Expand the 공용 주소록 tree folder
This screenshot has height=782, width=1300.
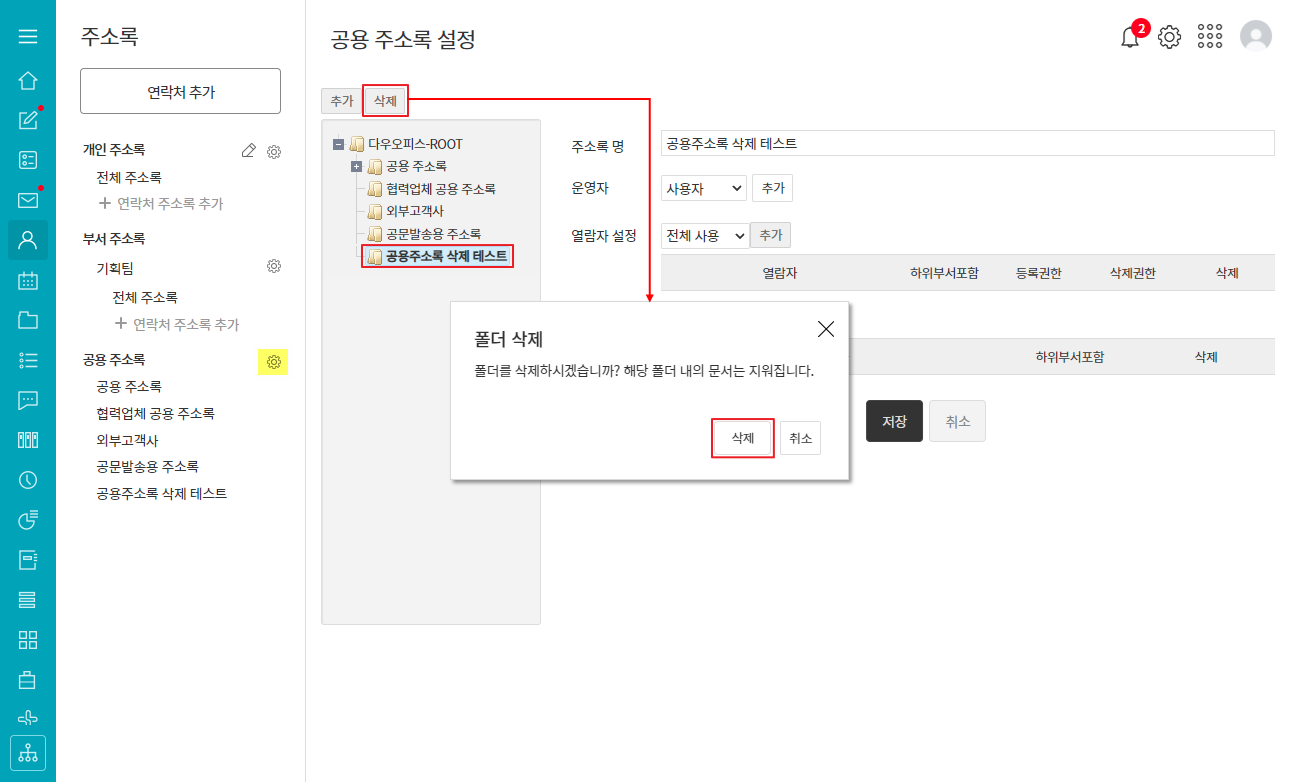coord(356,166)
